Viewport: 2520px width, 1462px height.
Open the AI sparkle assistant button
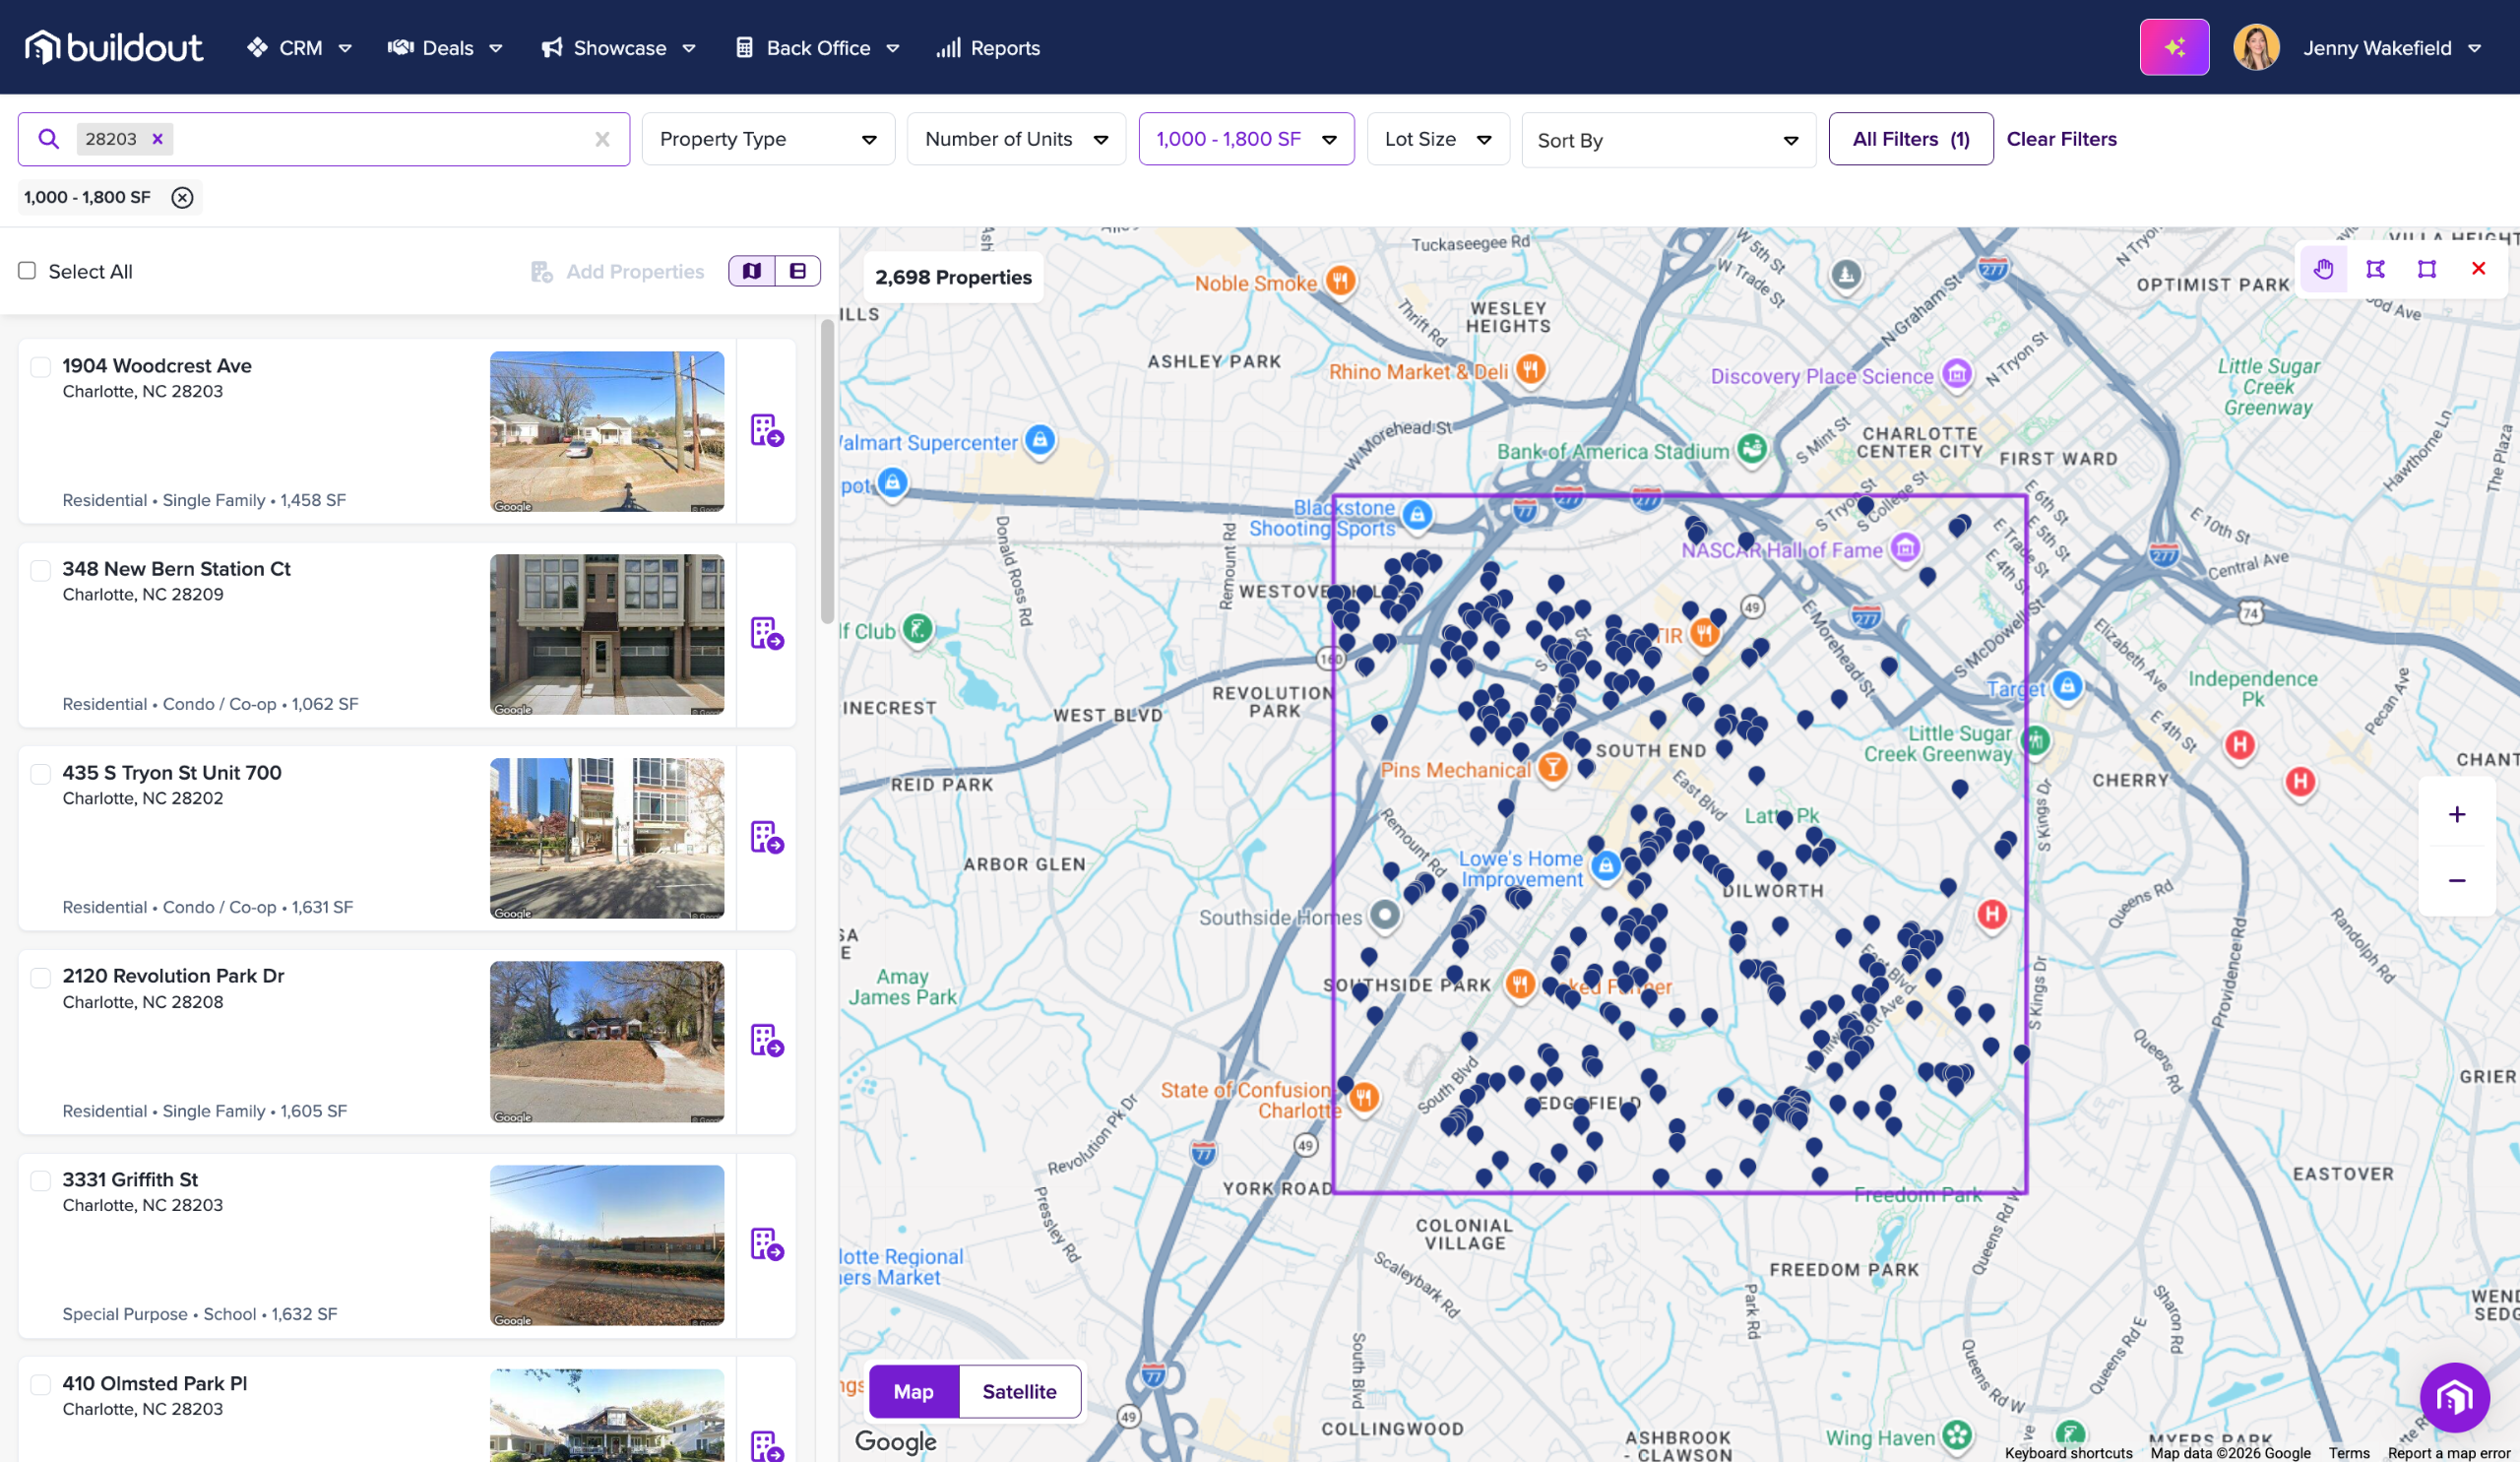tap(2174, 47)
